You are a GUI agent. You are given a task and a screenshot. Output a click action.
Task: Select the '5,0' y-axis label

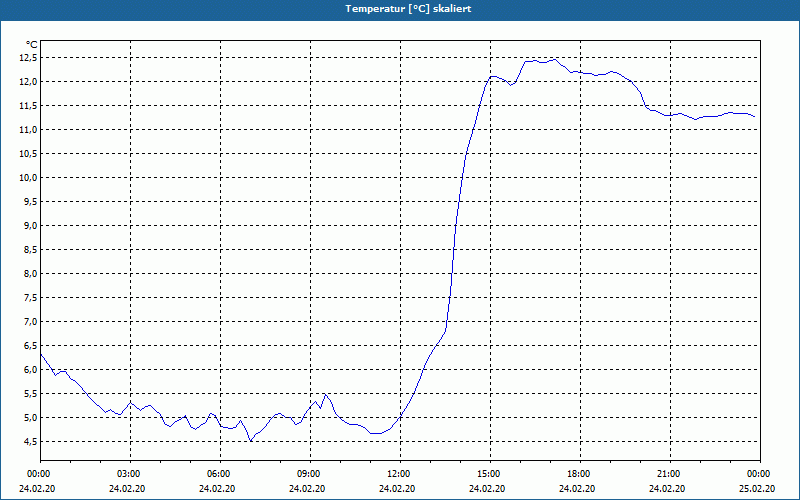[30, 417]
